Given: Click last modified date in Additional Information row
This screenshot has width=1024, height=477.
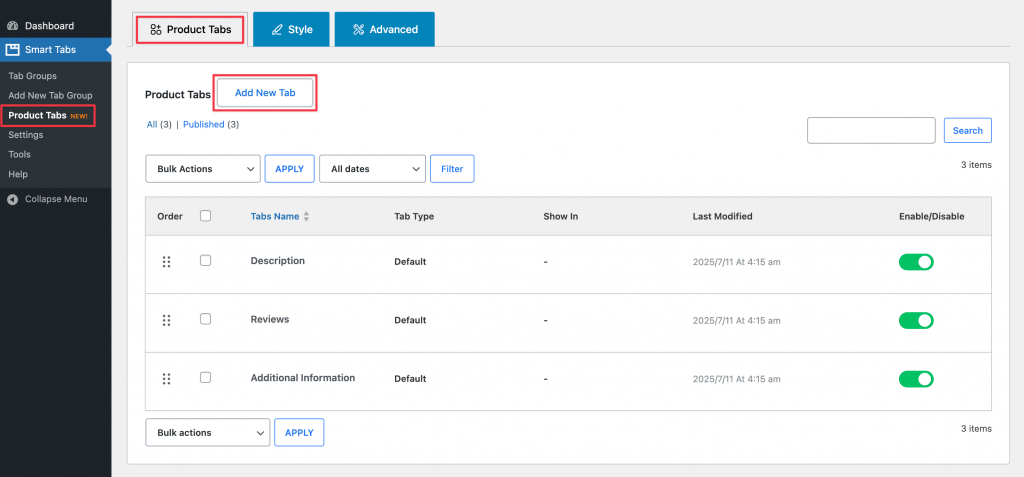Looking at the screenshot, I should [x=737, y=379].
